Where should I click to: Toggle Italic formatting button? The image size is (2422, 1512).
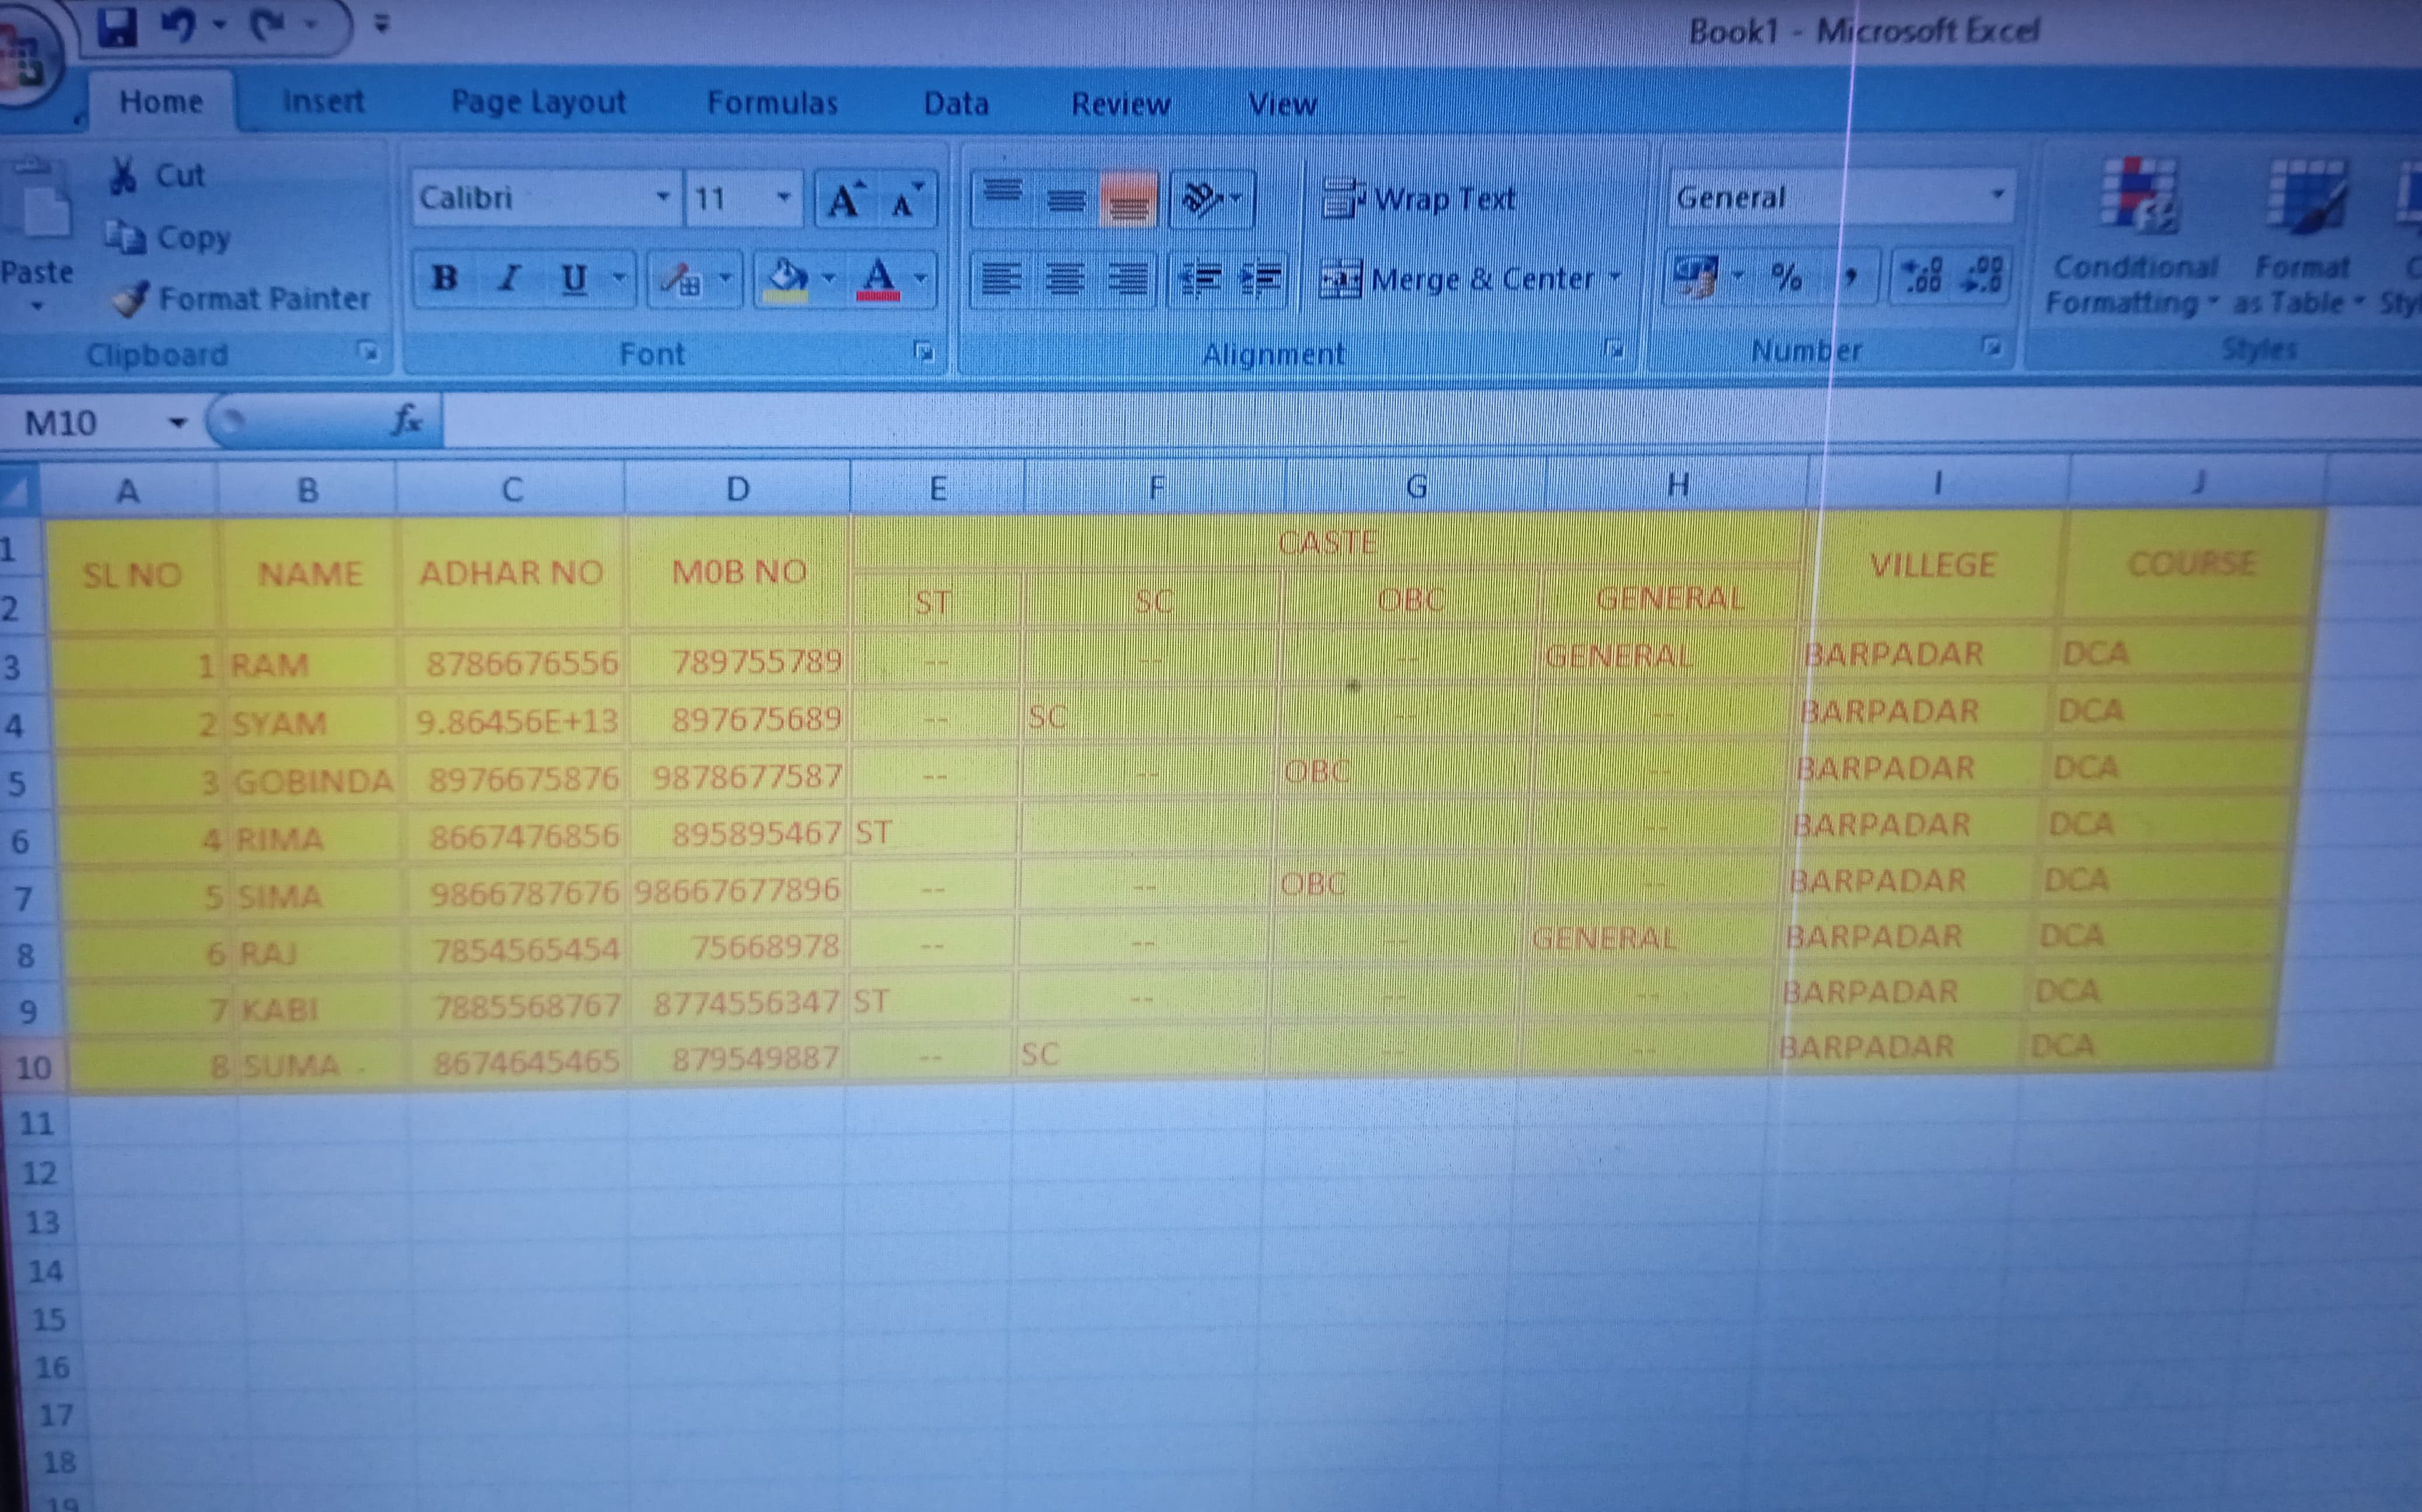(510, 277)
